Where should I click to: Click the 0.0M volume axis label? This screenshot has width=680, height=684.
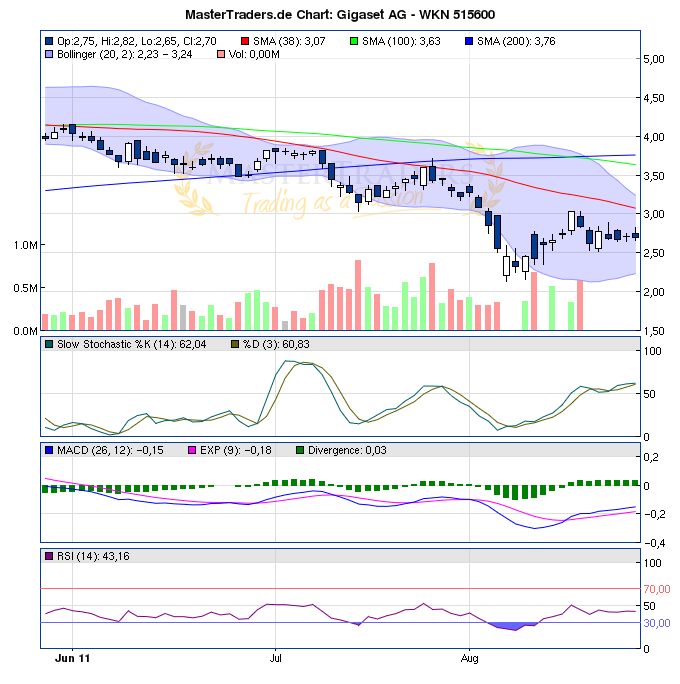(x=25, y=332)
